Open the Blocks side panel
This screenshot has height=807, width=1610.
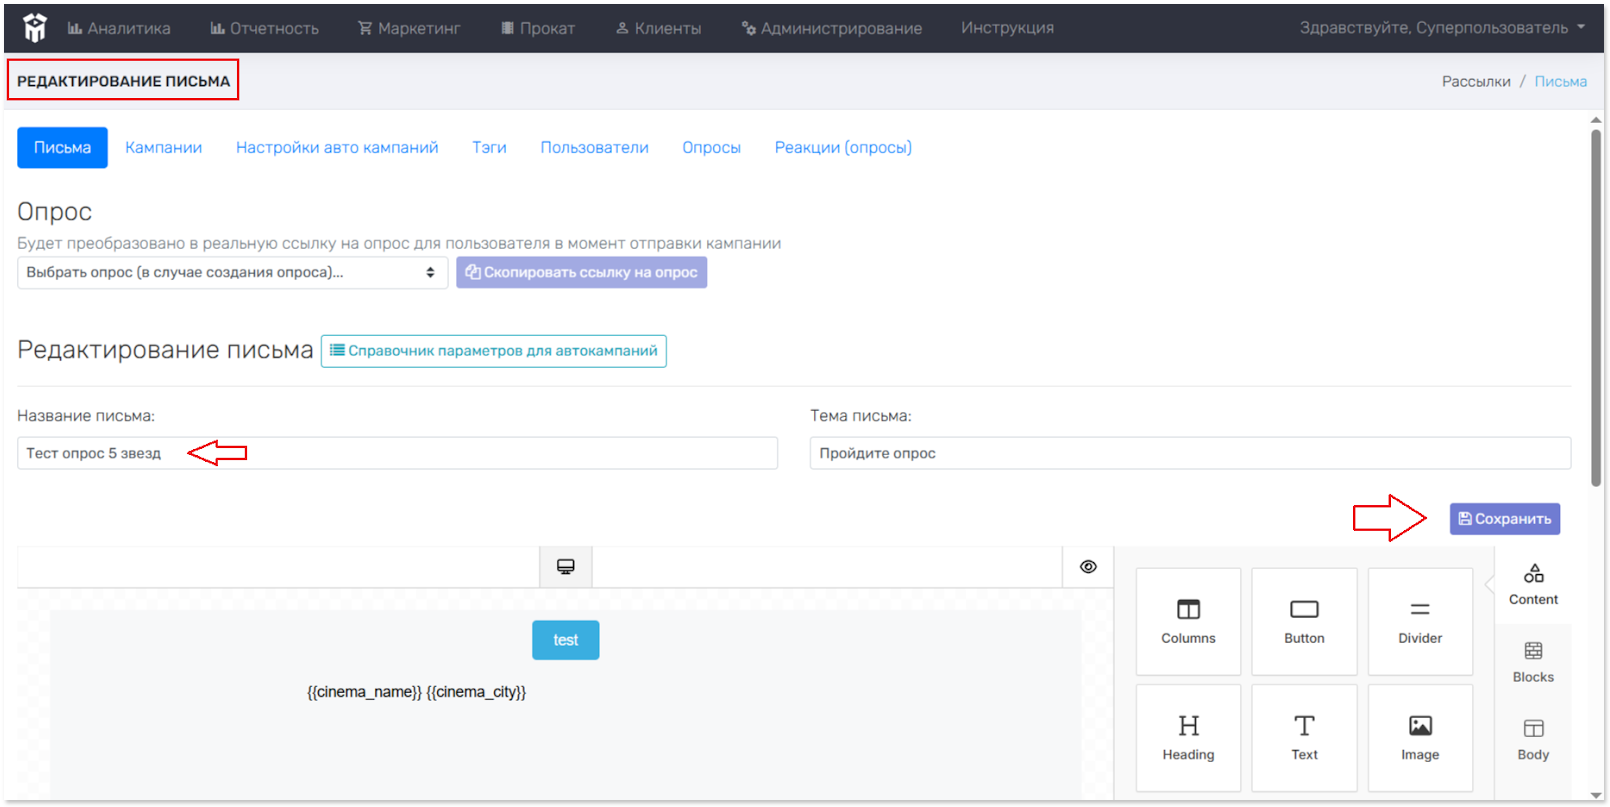[1533, 662]
